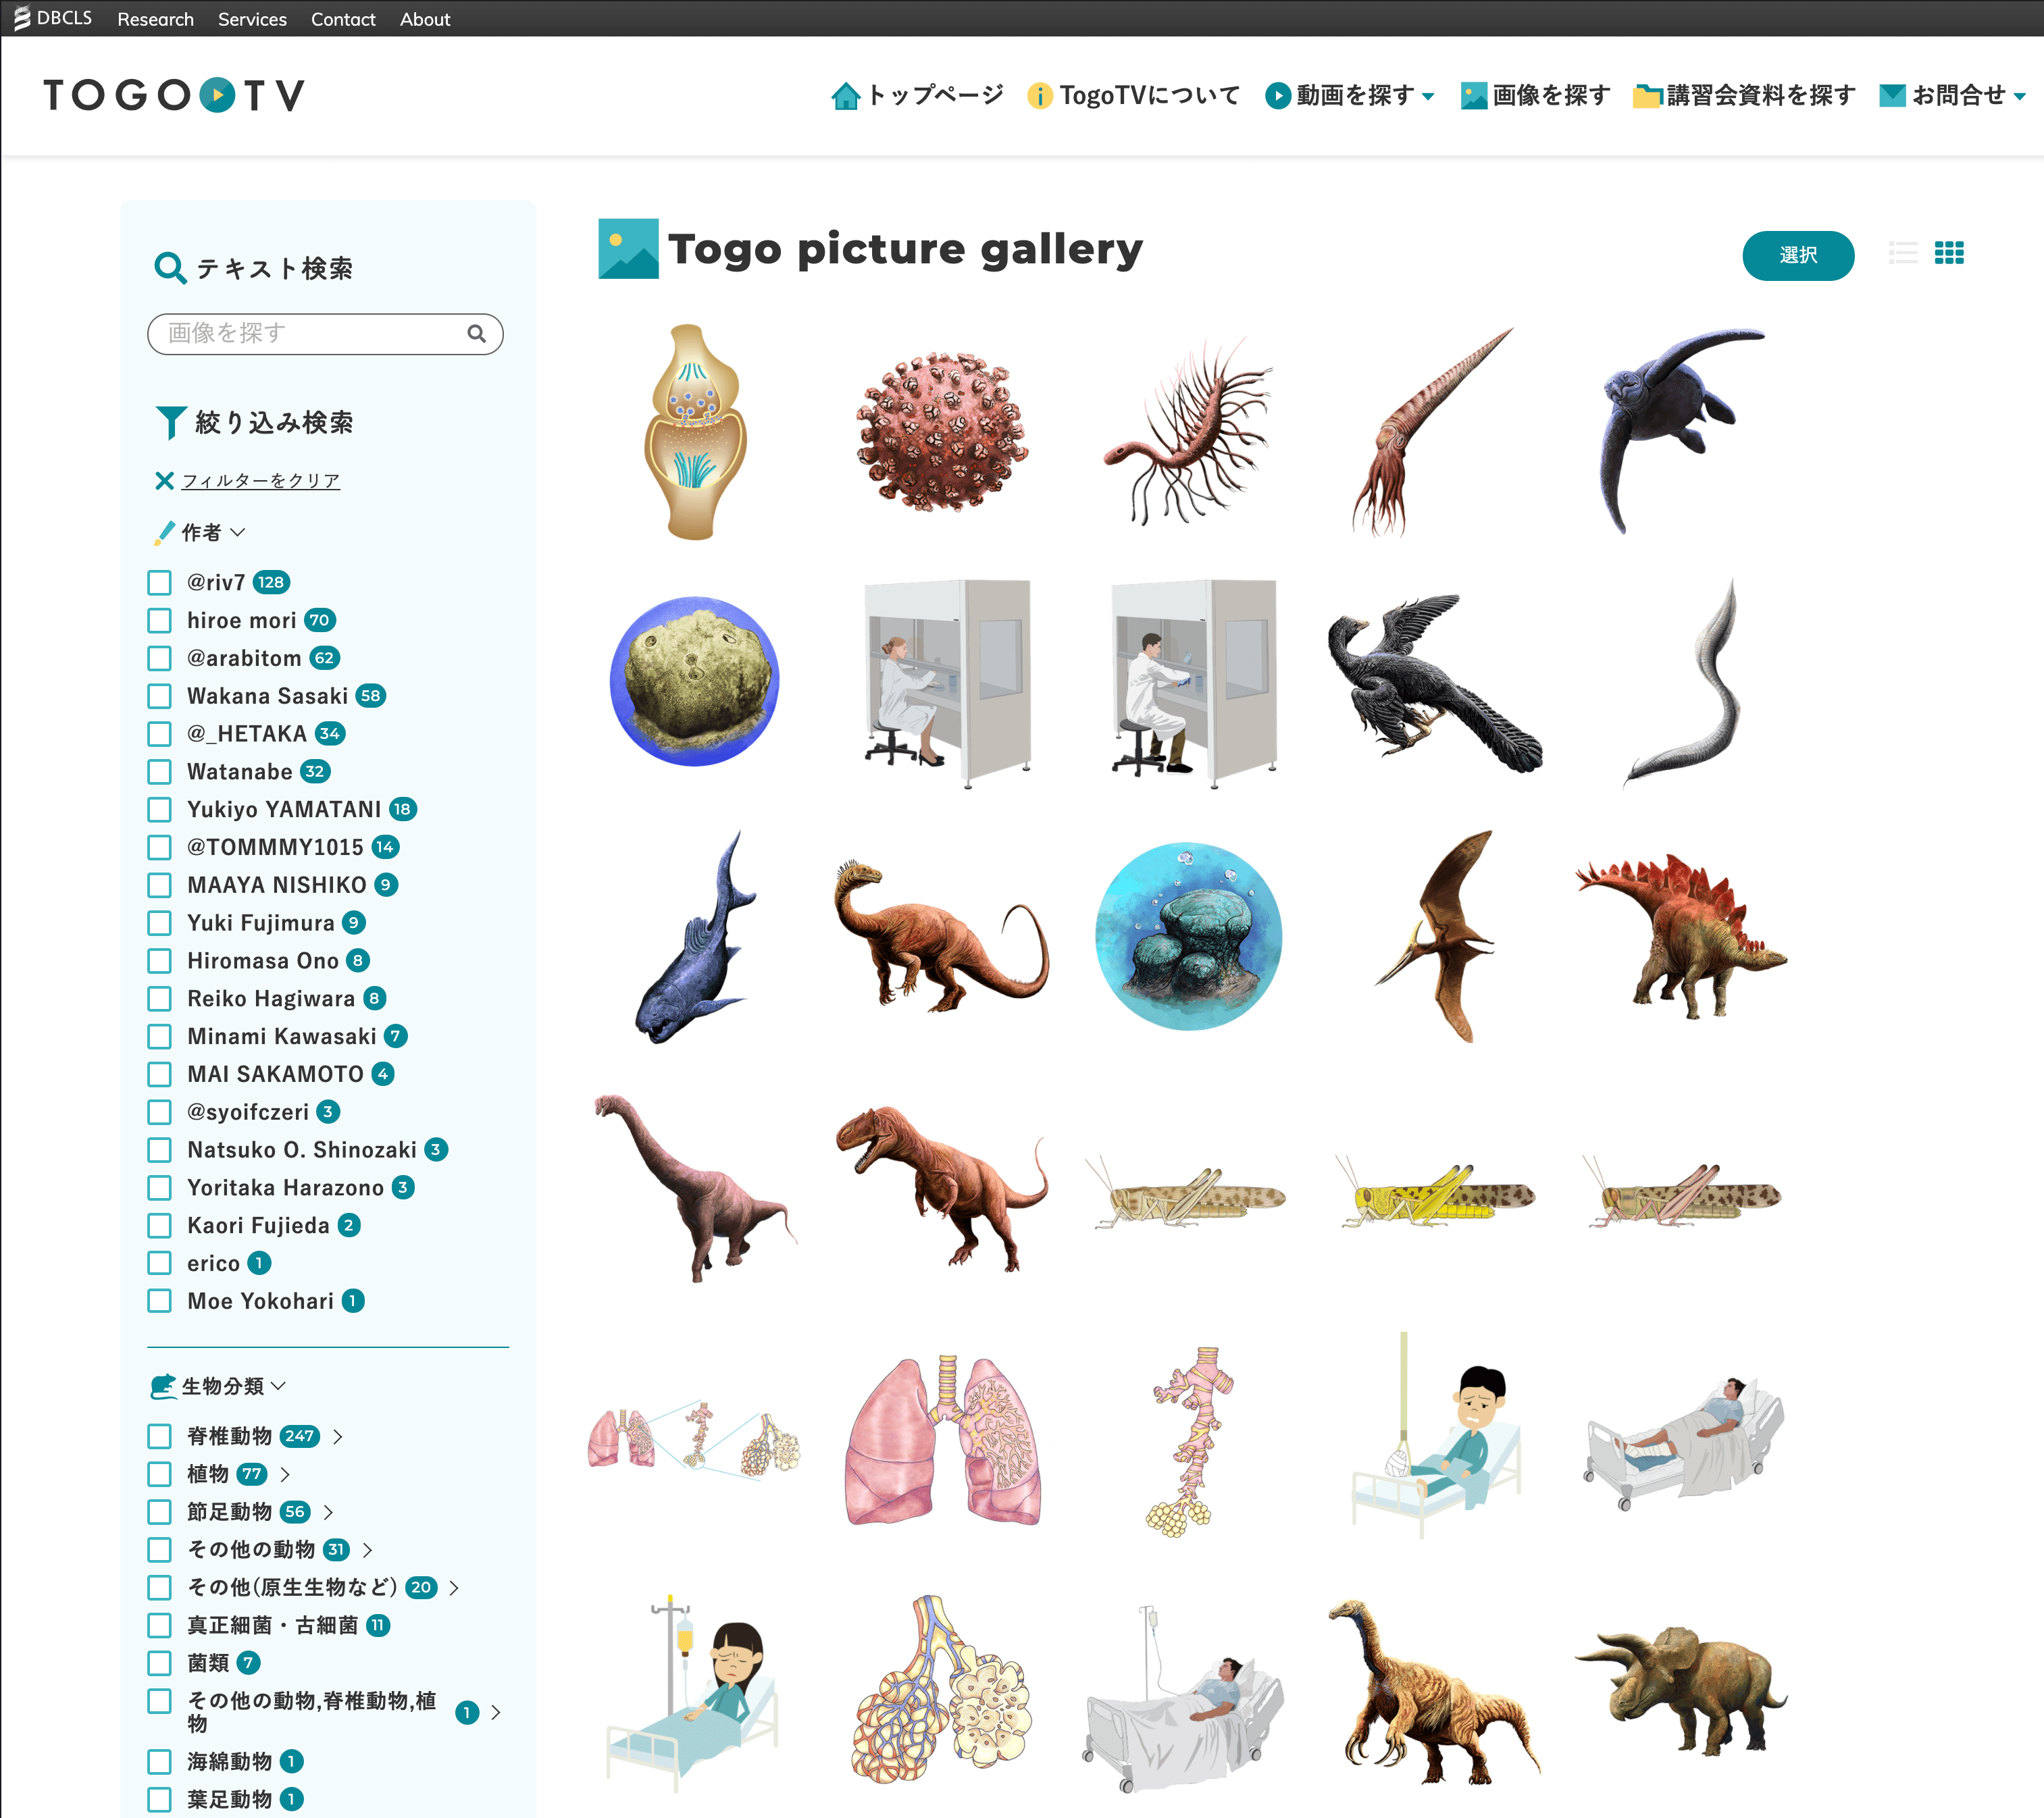Expand the 脊椎動物 subcategory chevron
Viewport: 2044px width, 1818px height.
click(338, 1437)
